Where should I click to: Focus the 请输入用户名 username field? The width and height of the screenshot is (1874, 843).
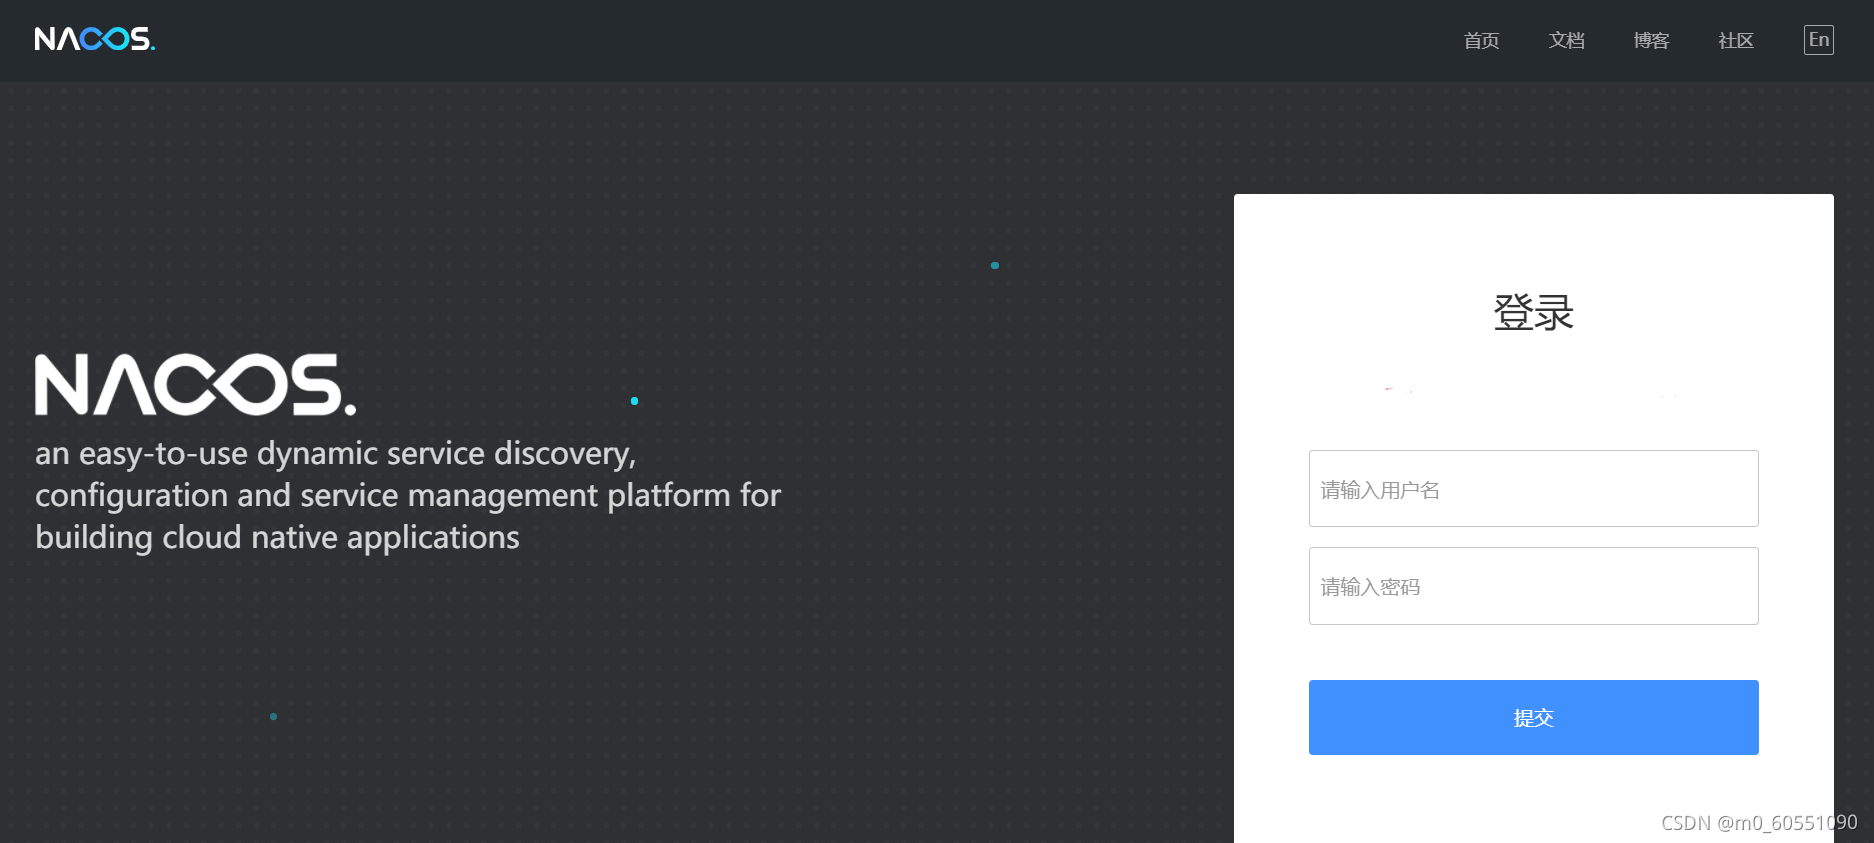tap(1533, 489)
